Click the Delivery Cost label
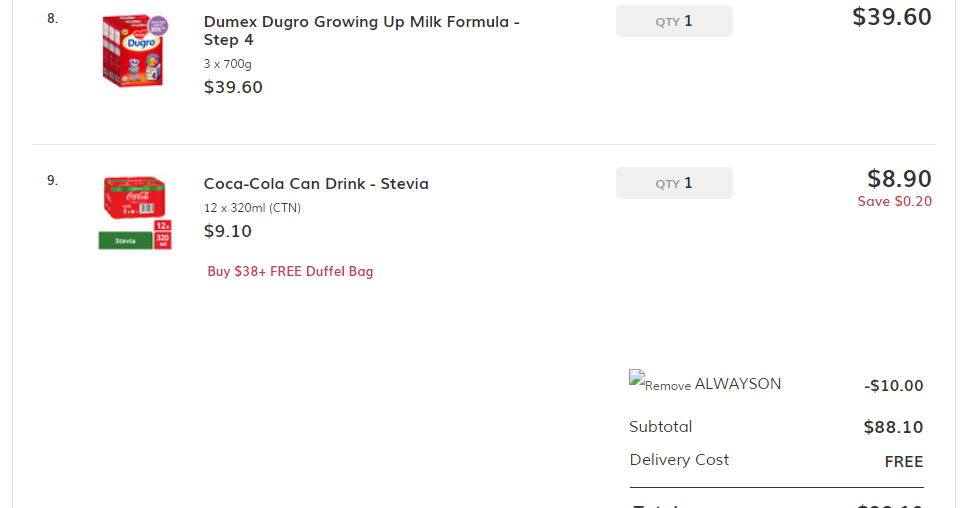Viewport: 968px width, 508px height. tap(679, 460)
